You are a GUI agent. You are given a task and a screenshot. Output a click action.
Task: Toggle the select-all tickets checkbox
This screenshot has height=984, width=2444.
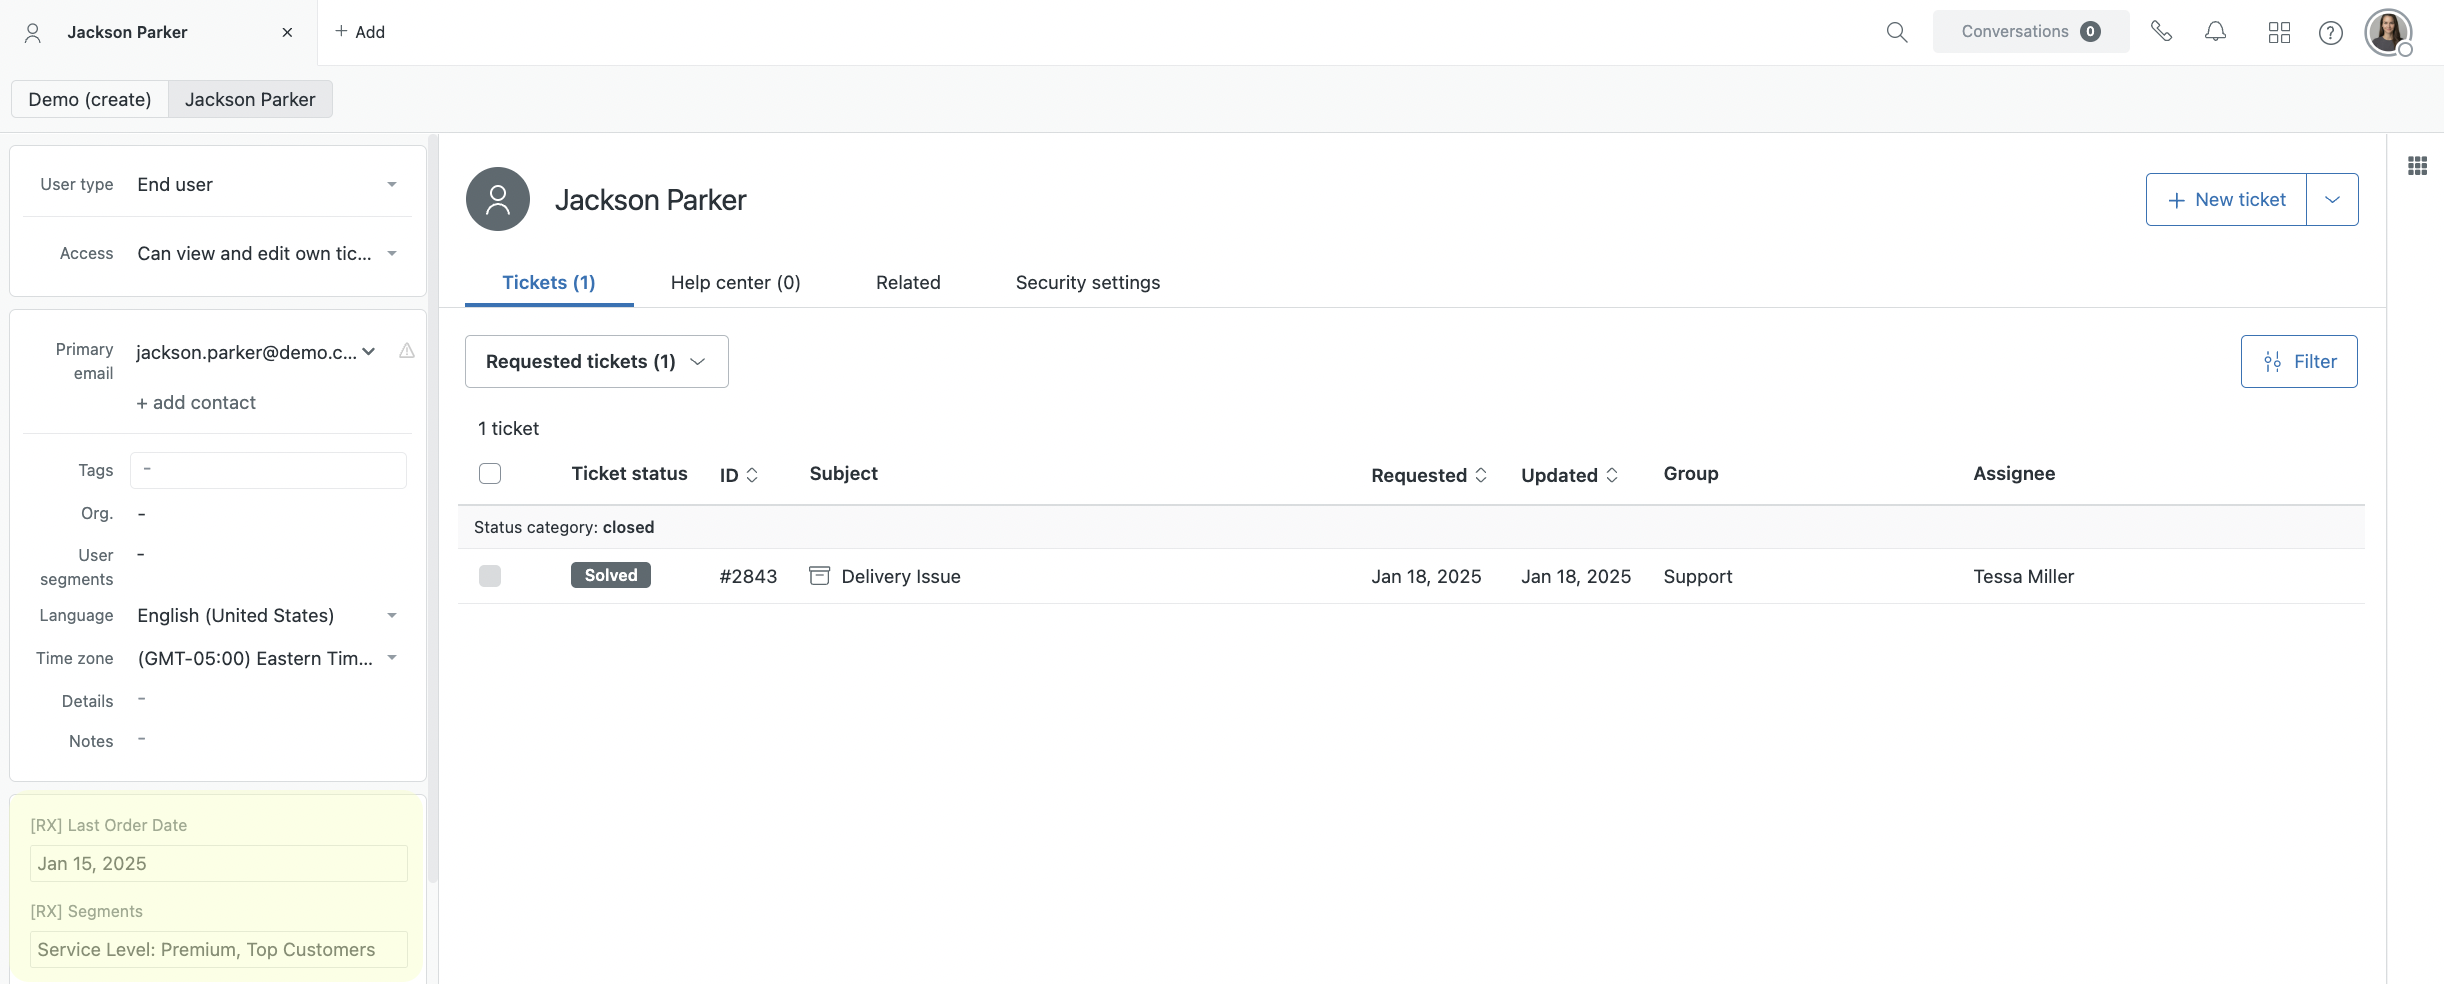(x=490, y=472)
